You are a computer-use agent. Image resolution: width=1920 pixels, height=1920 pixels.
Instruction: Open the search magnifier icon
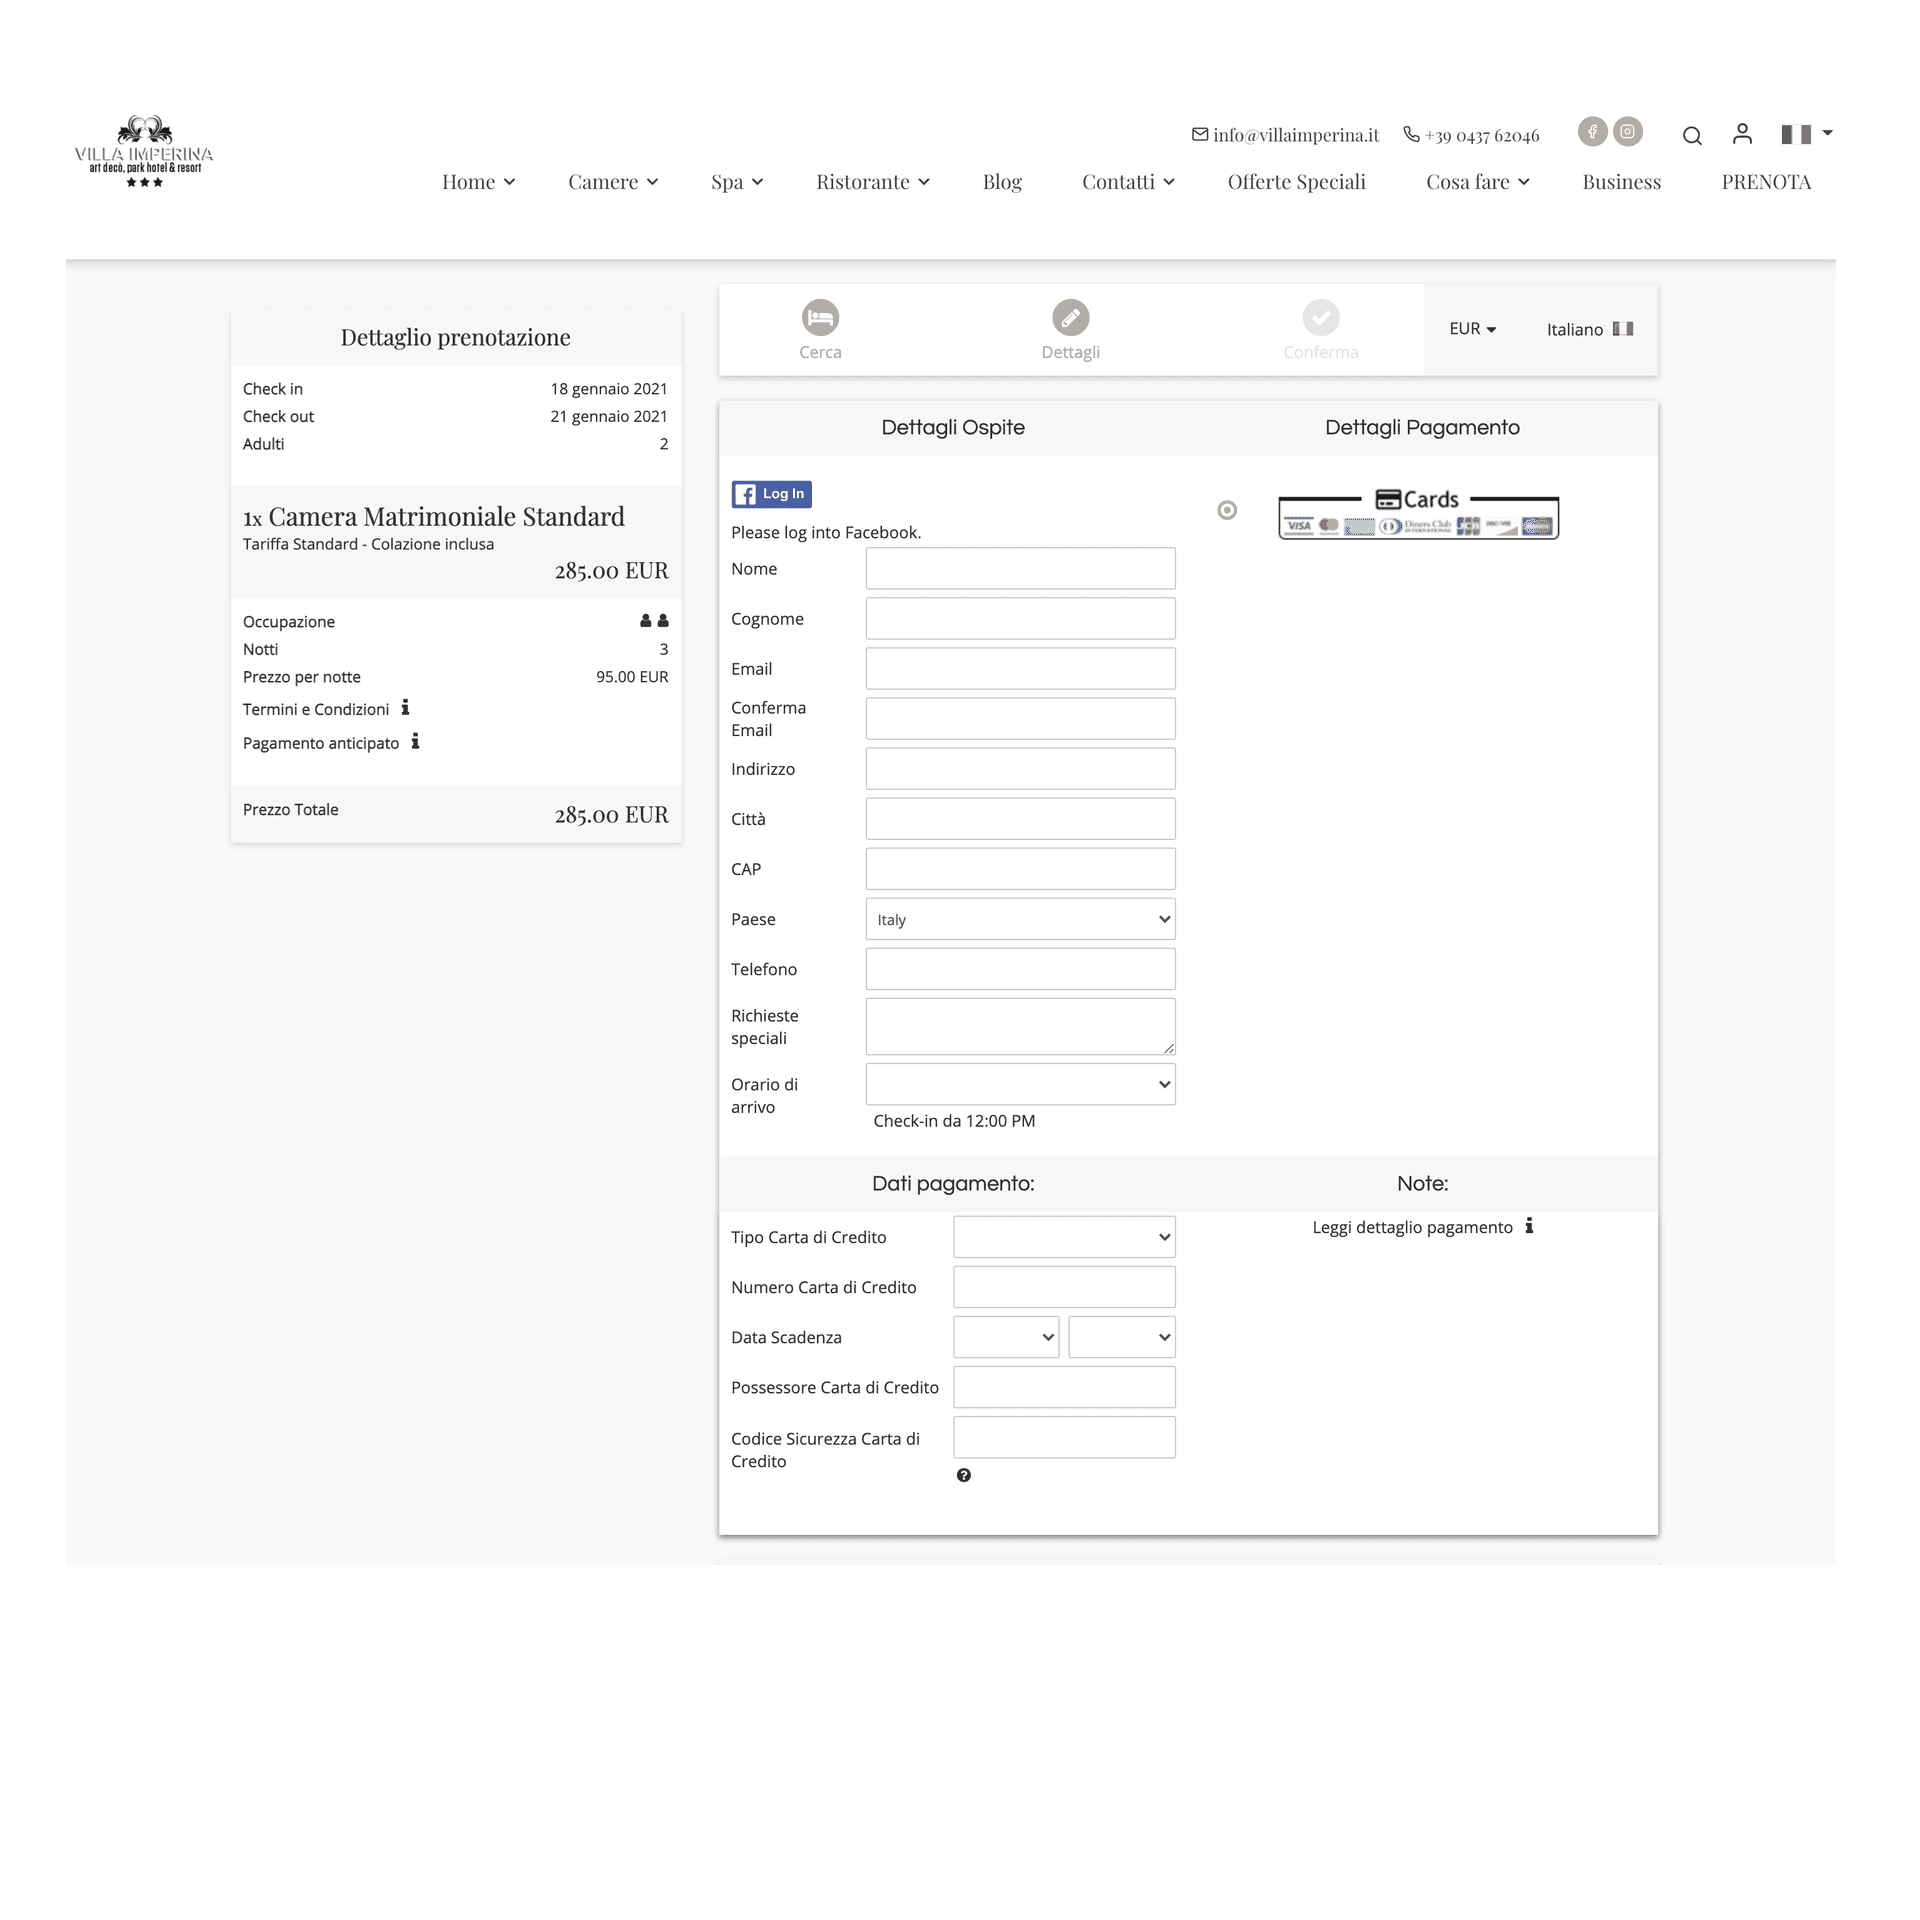tap(1692, 136)
